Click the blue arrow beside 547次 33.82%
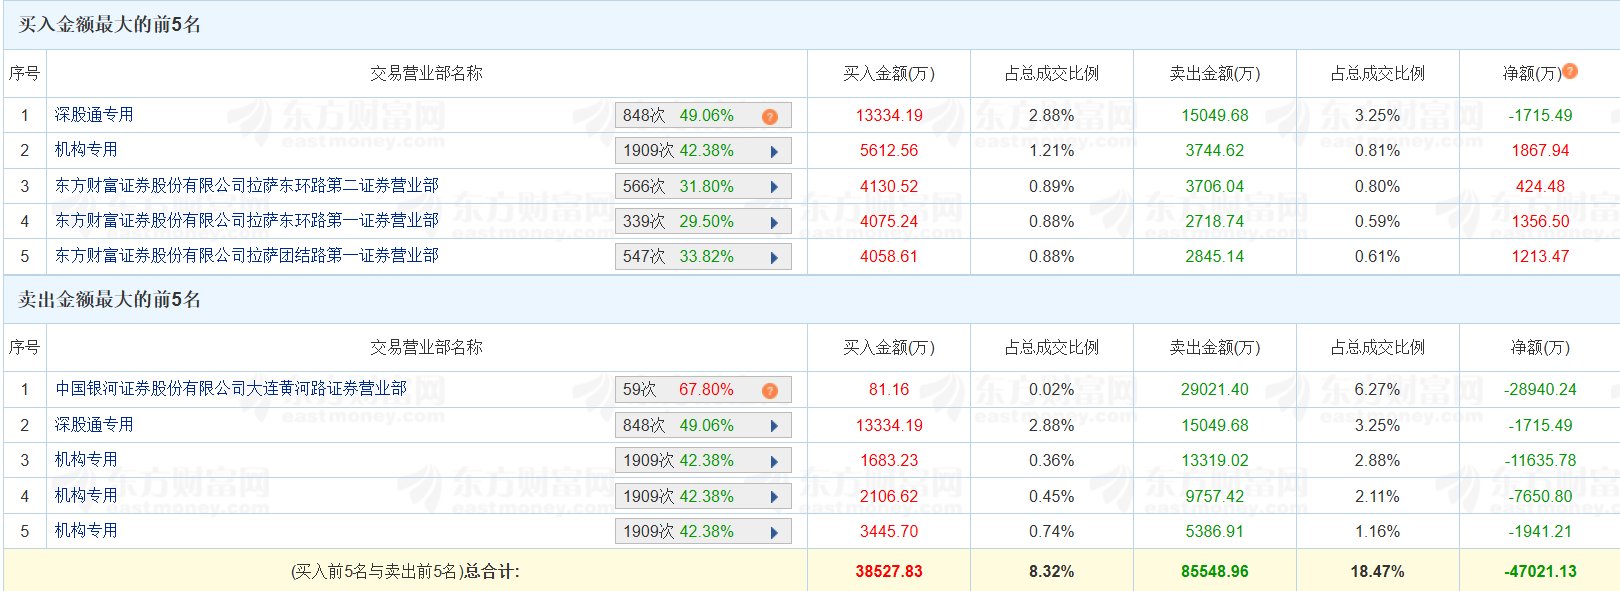 click(774, 257)
